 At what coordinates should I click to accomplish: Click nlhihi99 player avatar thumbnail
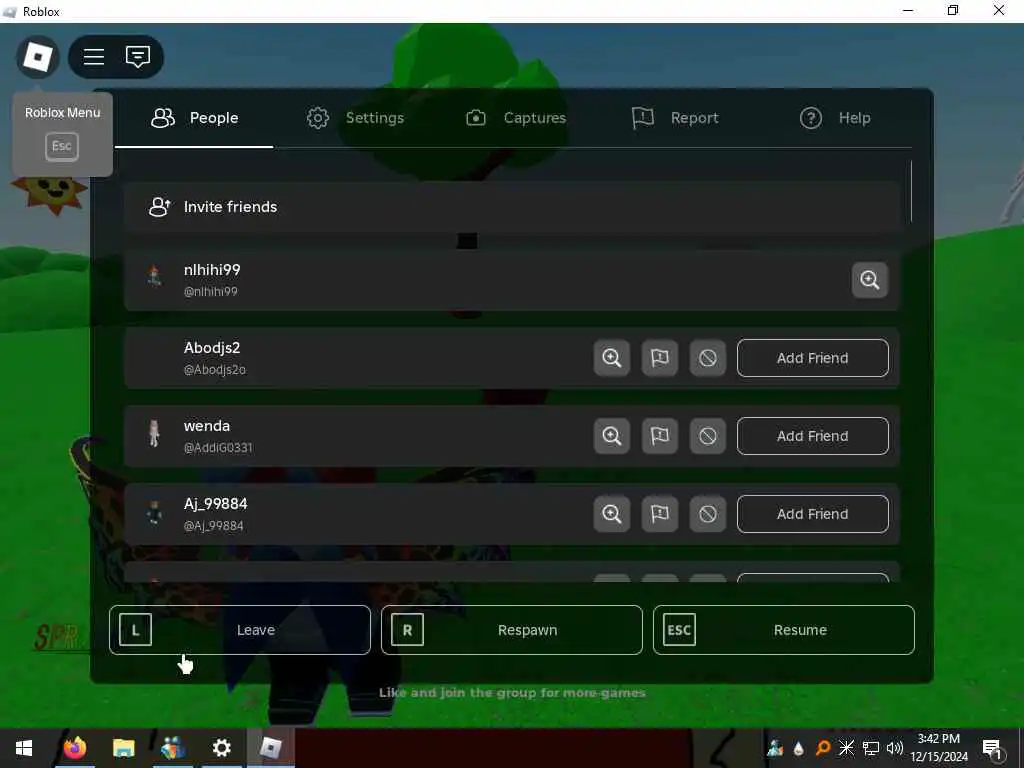154,277
